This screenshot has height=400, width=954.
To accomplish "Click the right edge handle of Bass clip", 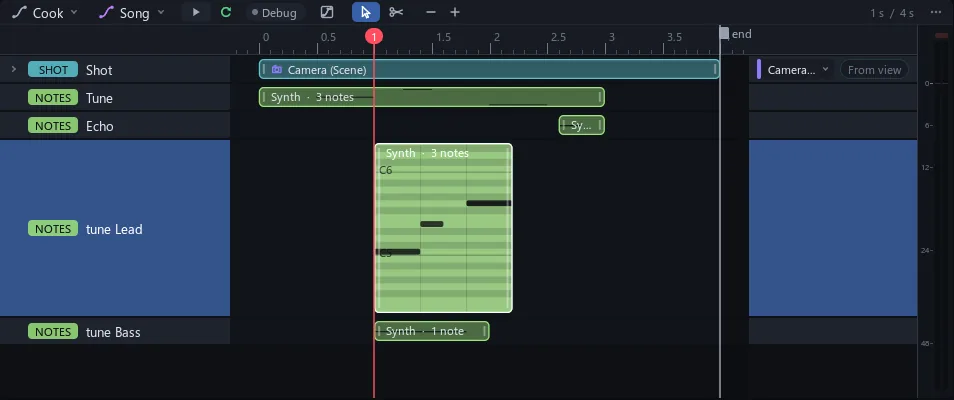I will tap(484, 331).
